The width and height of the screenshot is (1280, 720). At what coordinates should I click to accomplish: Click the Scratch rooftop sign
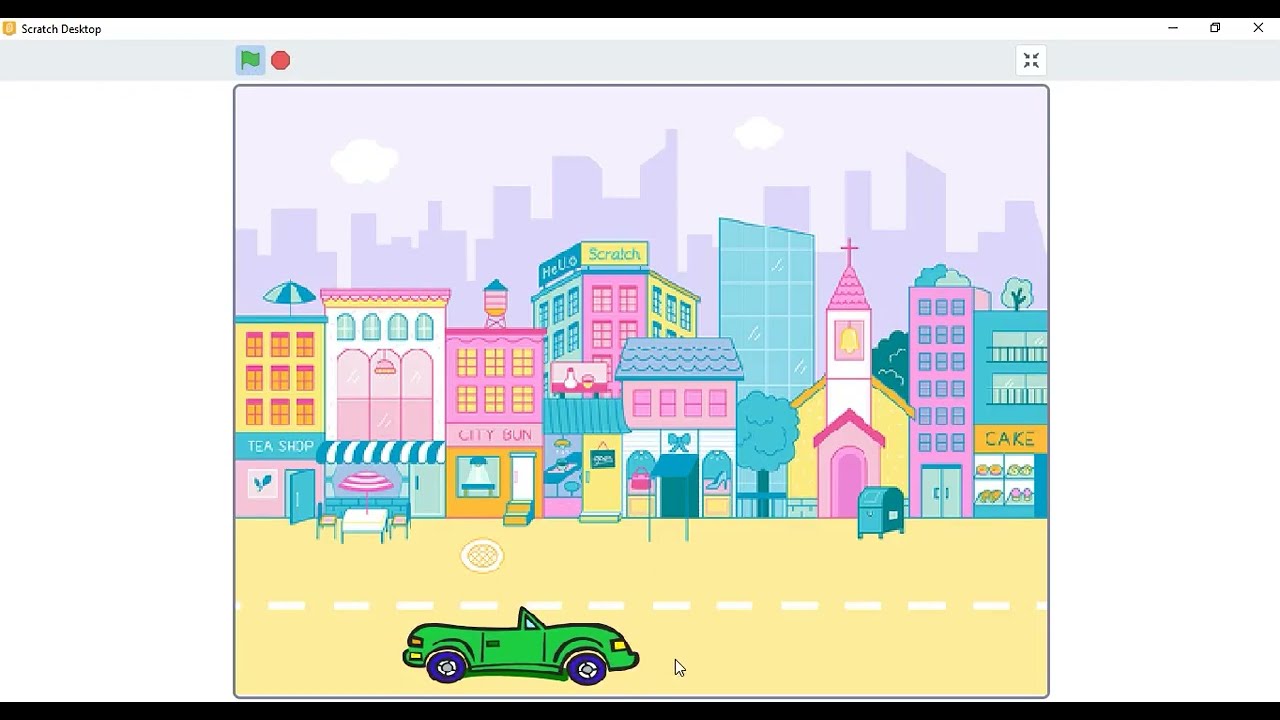coord(614,254)
